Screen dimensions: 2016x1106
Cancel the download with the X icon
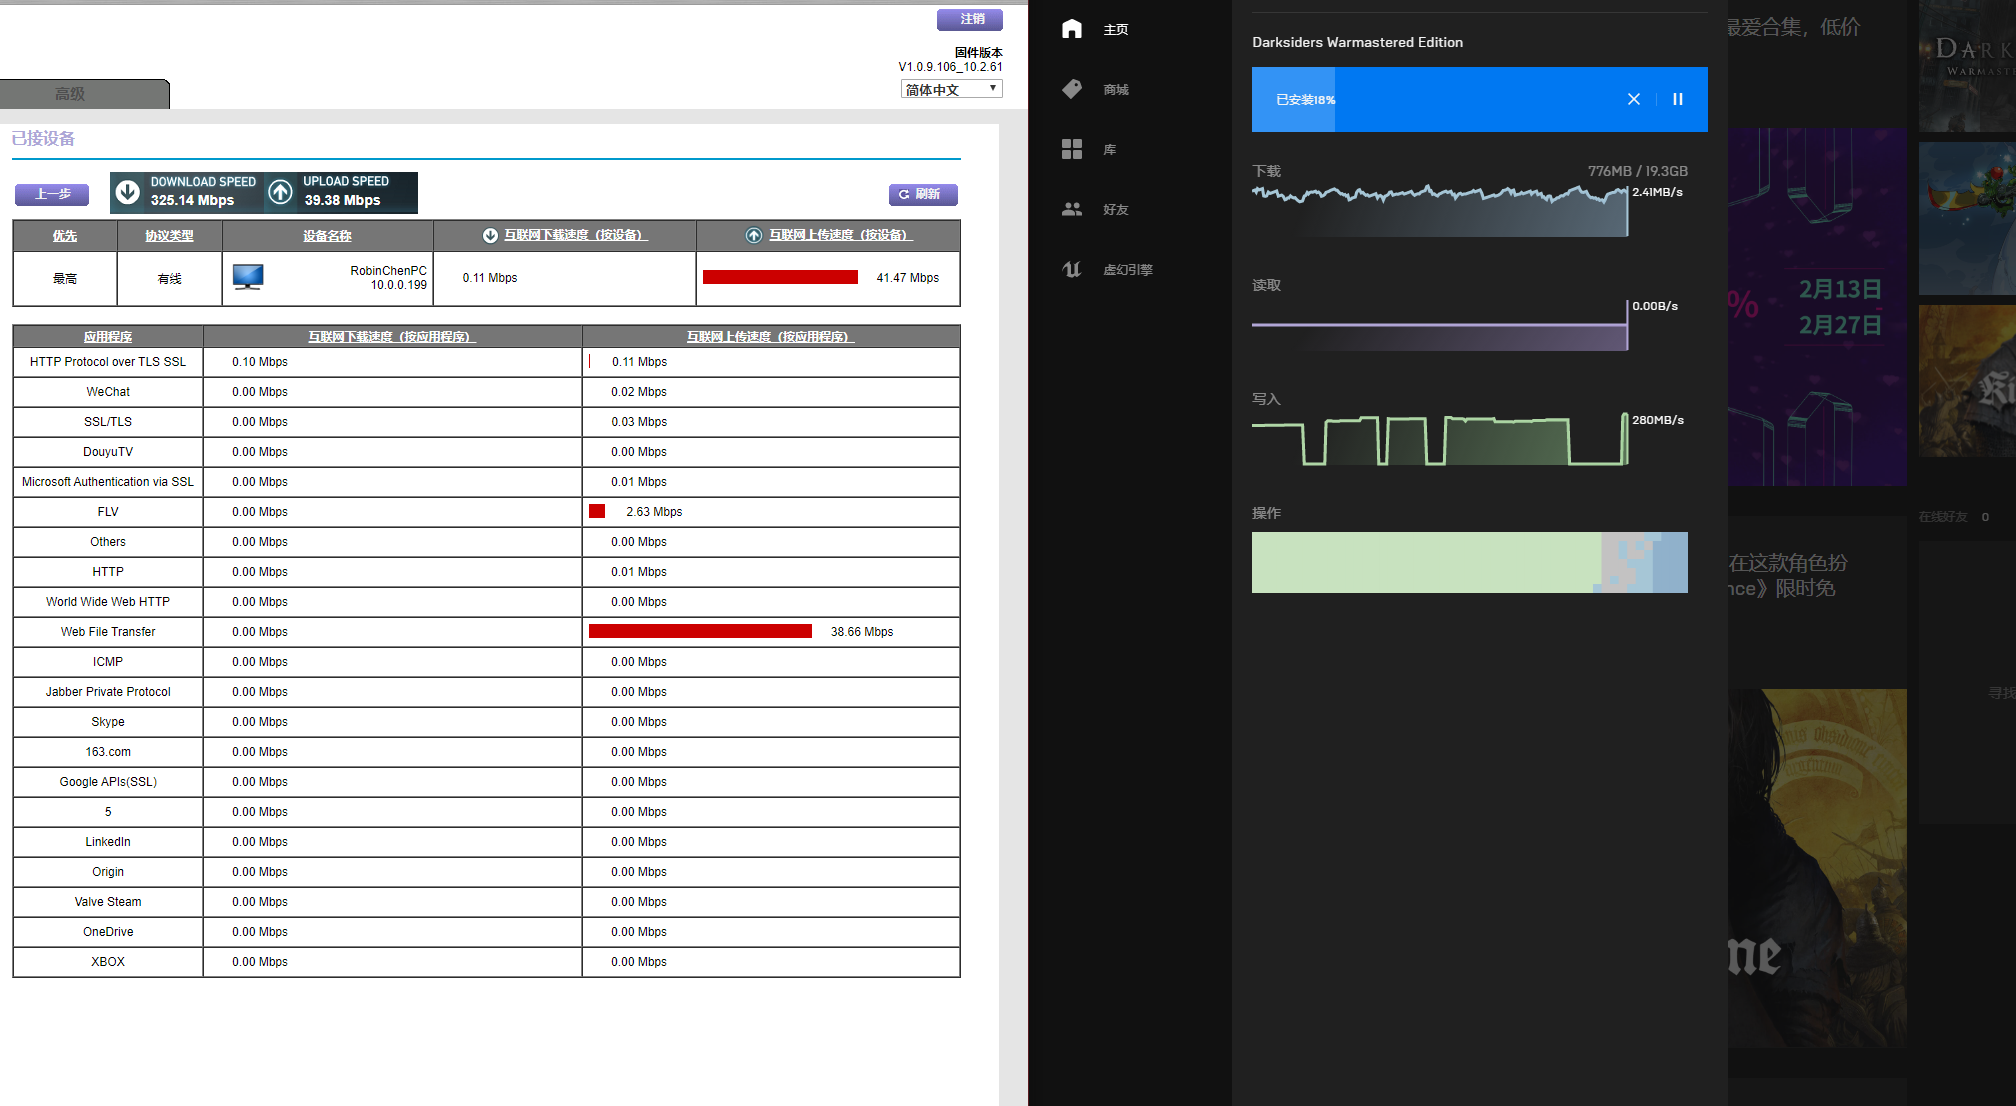point(1633,99)
